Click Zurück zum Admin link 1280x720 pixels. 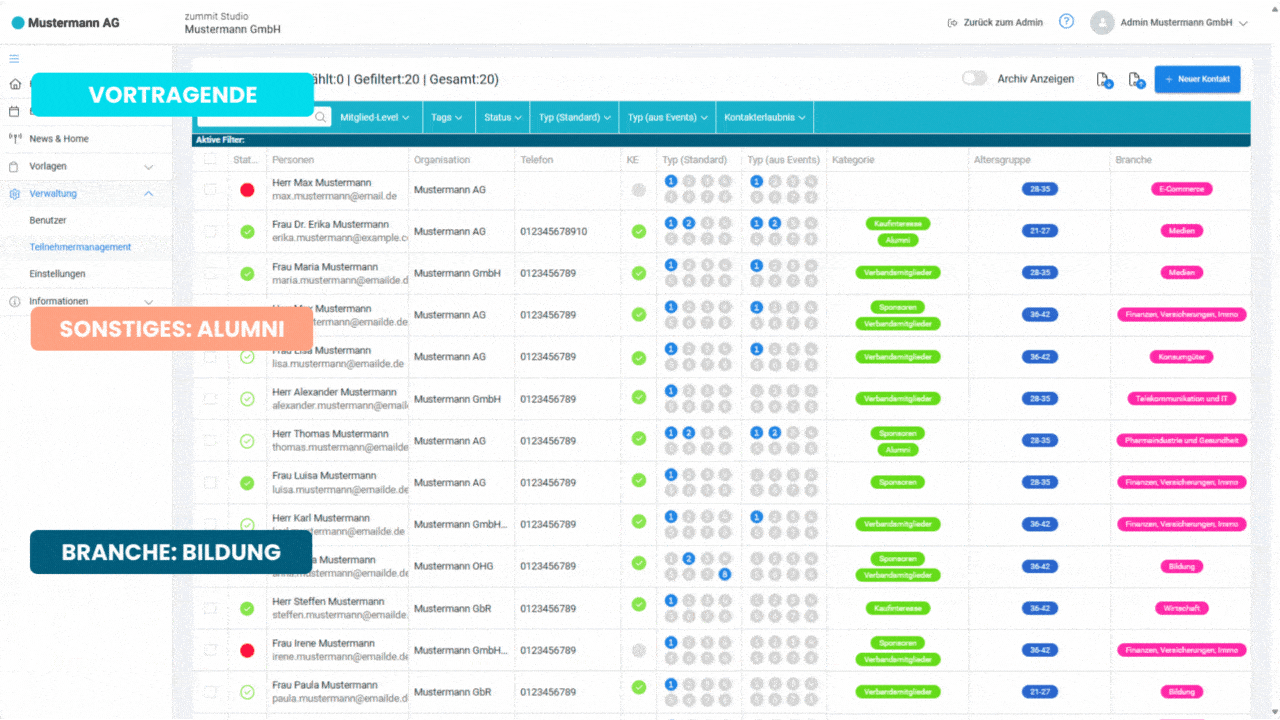(995, 22)
